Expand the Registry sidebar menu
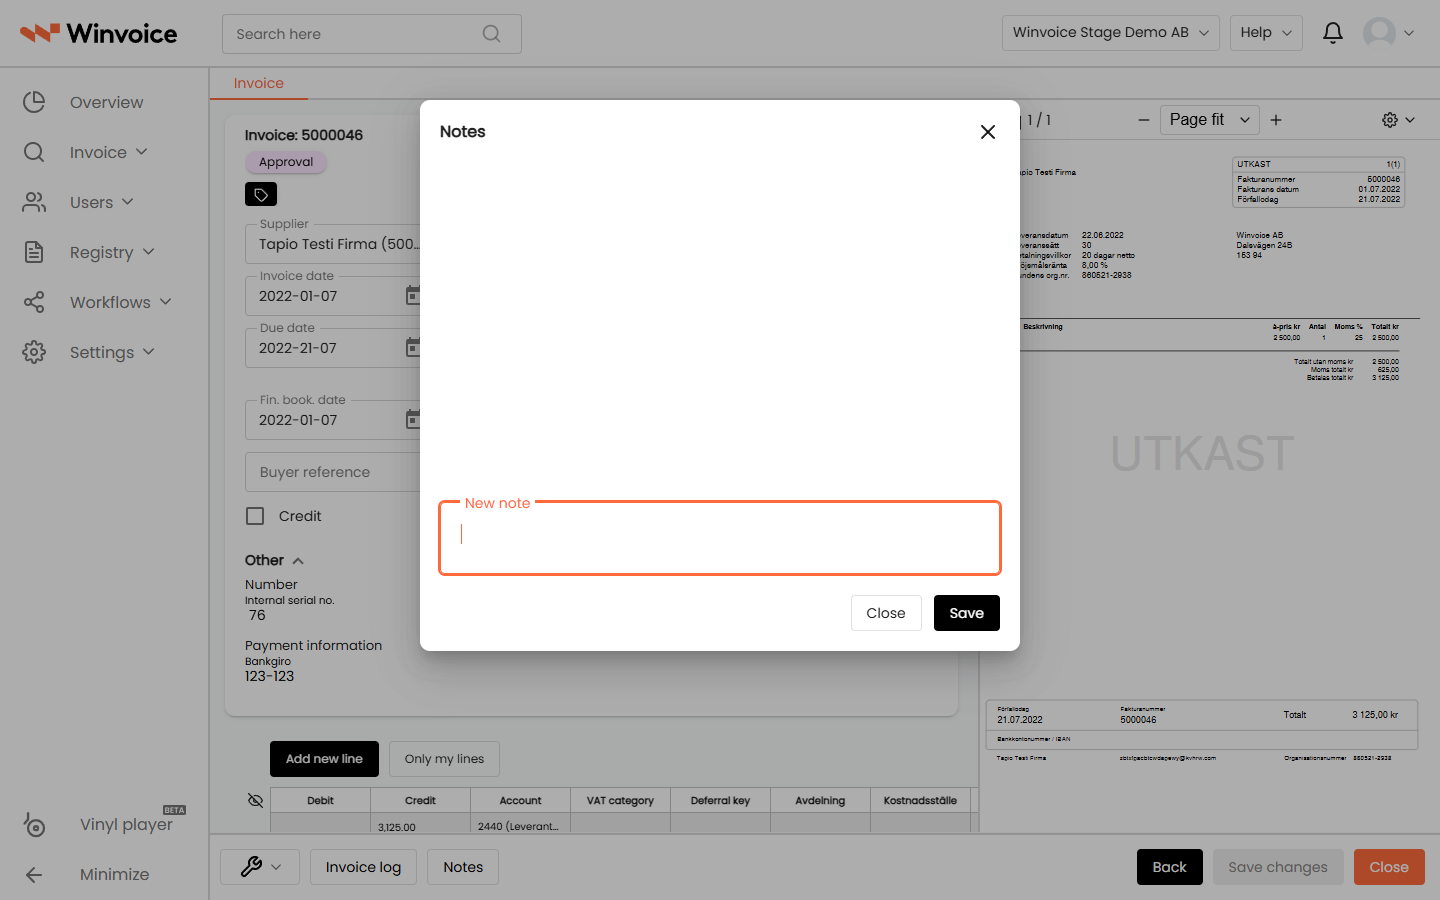 click(x=112, y=252)
